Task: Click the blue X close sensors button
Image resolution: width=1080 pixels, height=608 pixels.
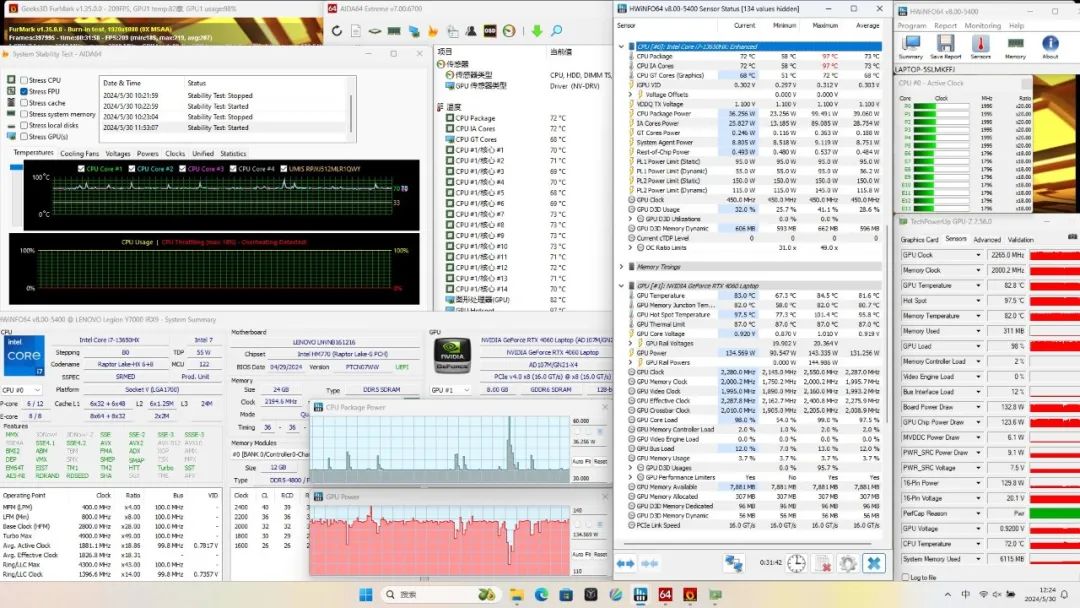Action: (x=873, y=563)
